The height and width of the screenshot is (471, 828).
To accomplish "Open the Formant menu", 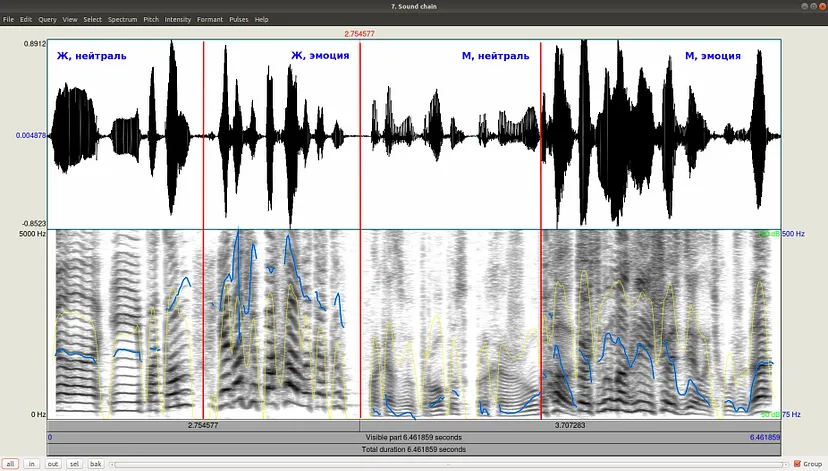I will [x=210, y=20].
